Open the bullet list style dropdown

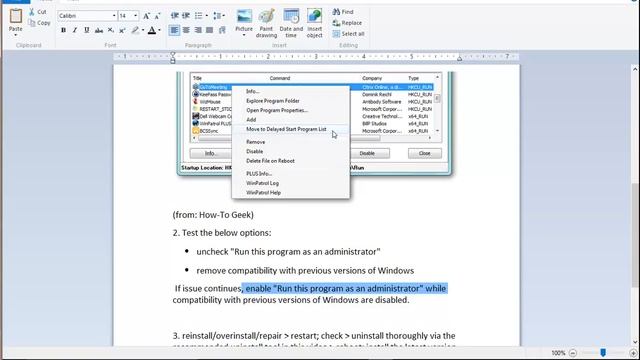(207, 16)
